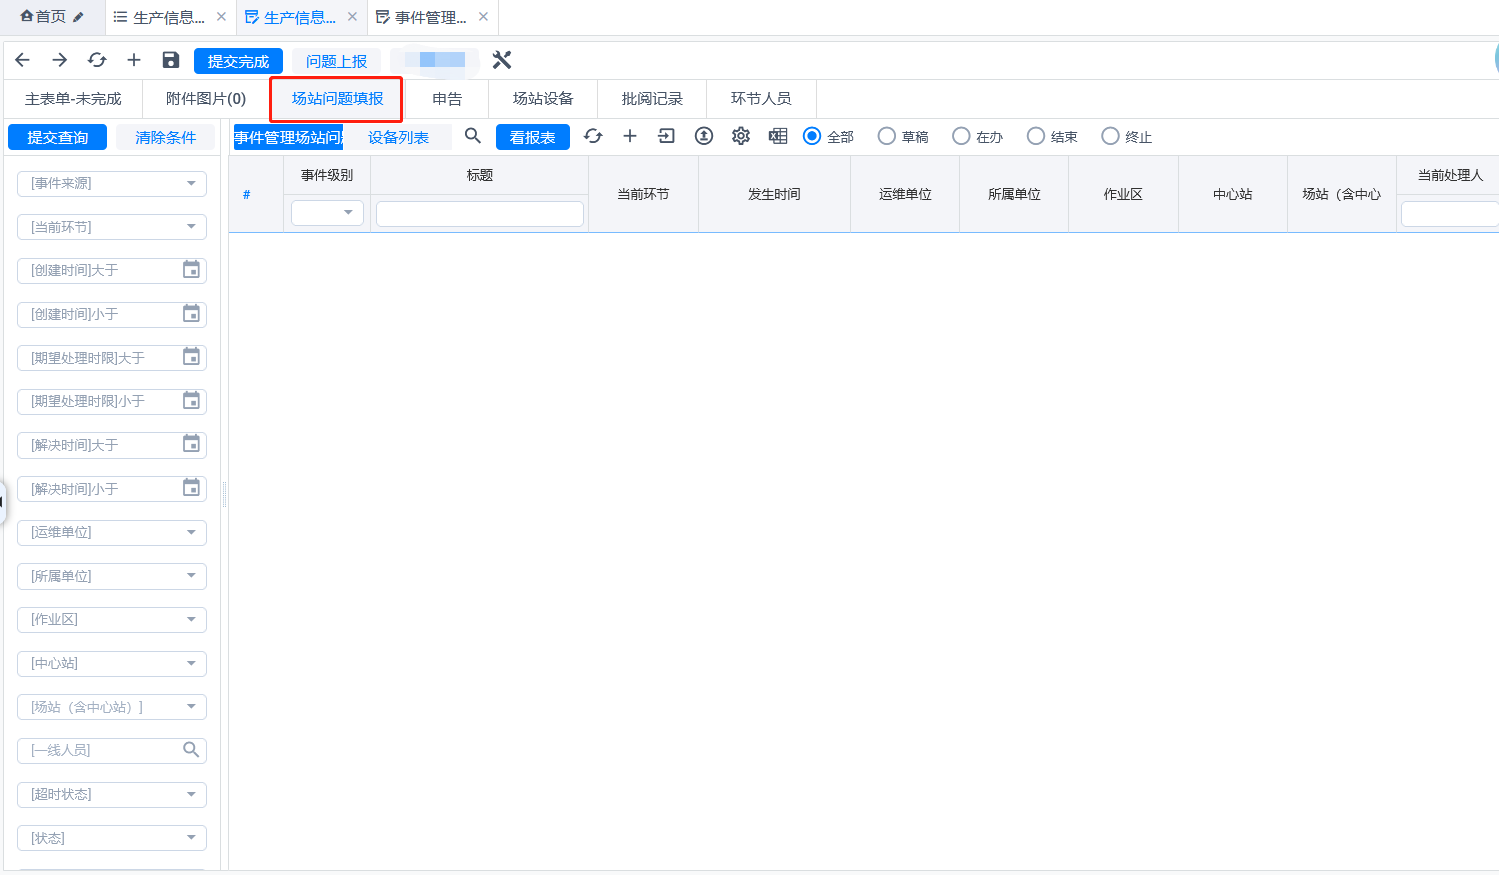Open the 事件级别 column filter dropdown

[x=327, y=213]
